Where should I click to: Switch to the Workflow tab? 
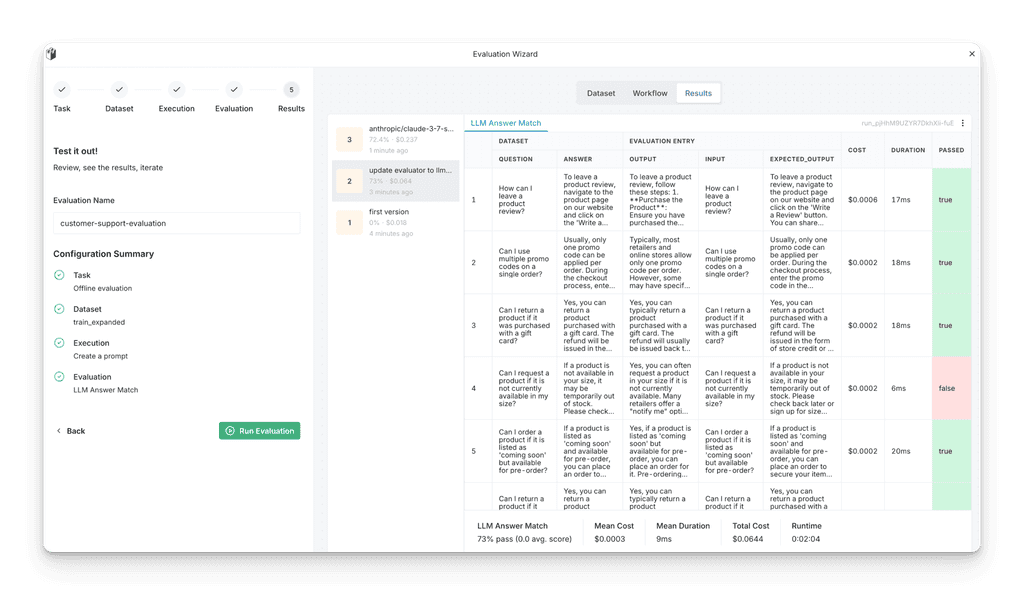(650, 93)
